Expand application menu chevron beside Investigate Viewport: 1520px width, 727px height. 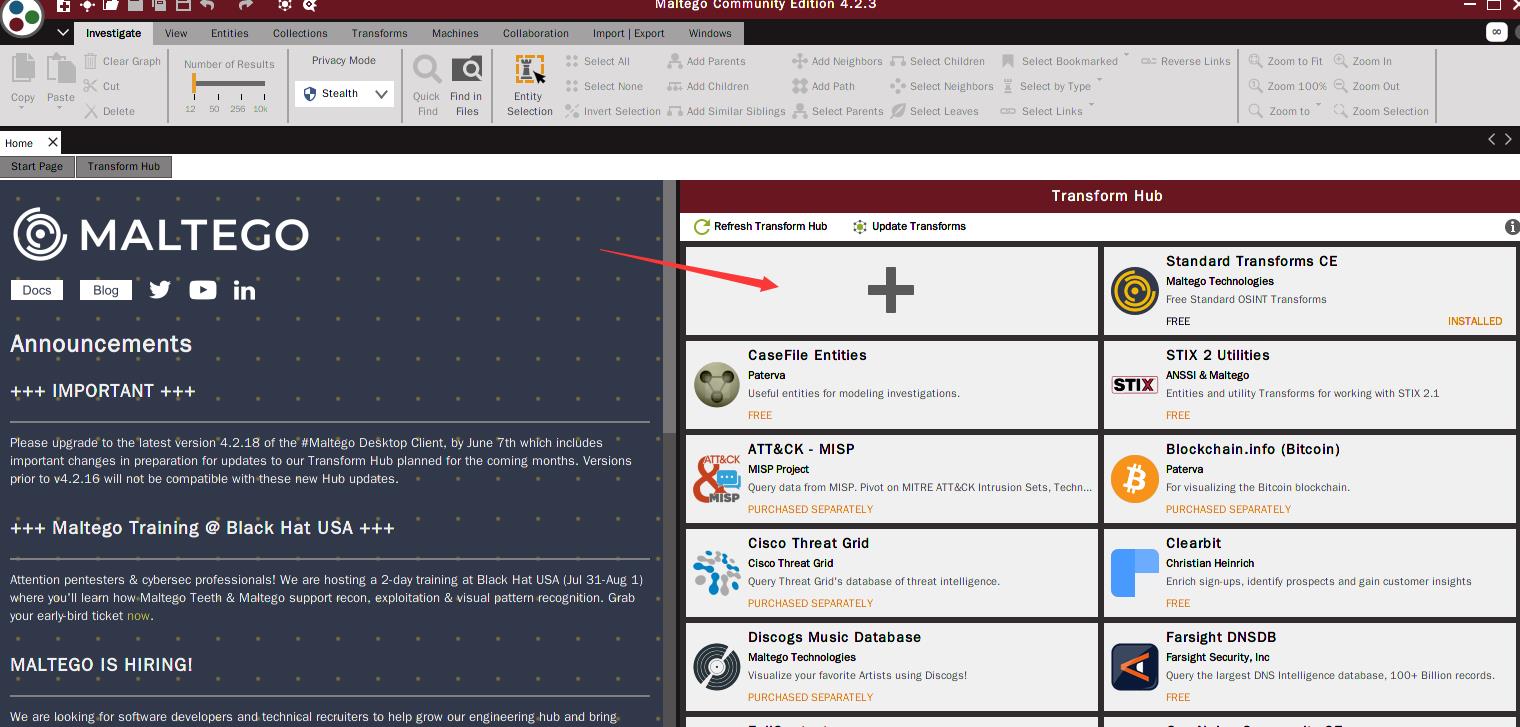click(63, 33)
